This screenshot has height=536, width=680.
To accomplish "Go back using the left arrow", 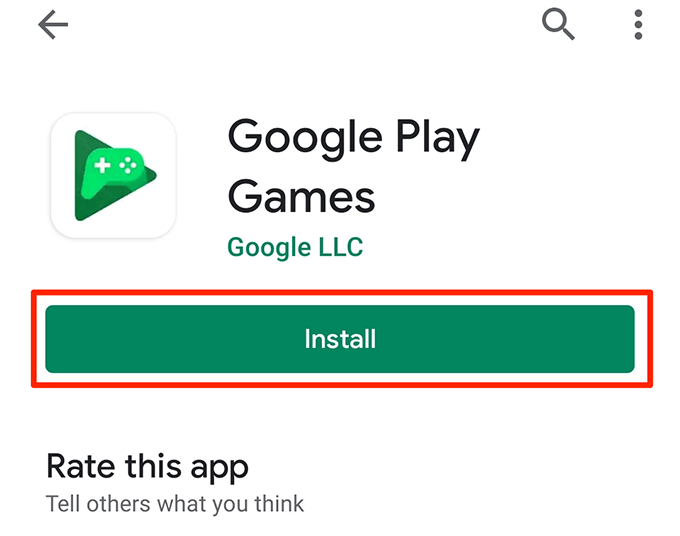I will pyautogui.click(x=53, y=25).
